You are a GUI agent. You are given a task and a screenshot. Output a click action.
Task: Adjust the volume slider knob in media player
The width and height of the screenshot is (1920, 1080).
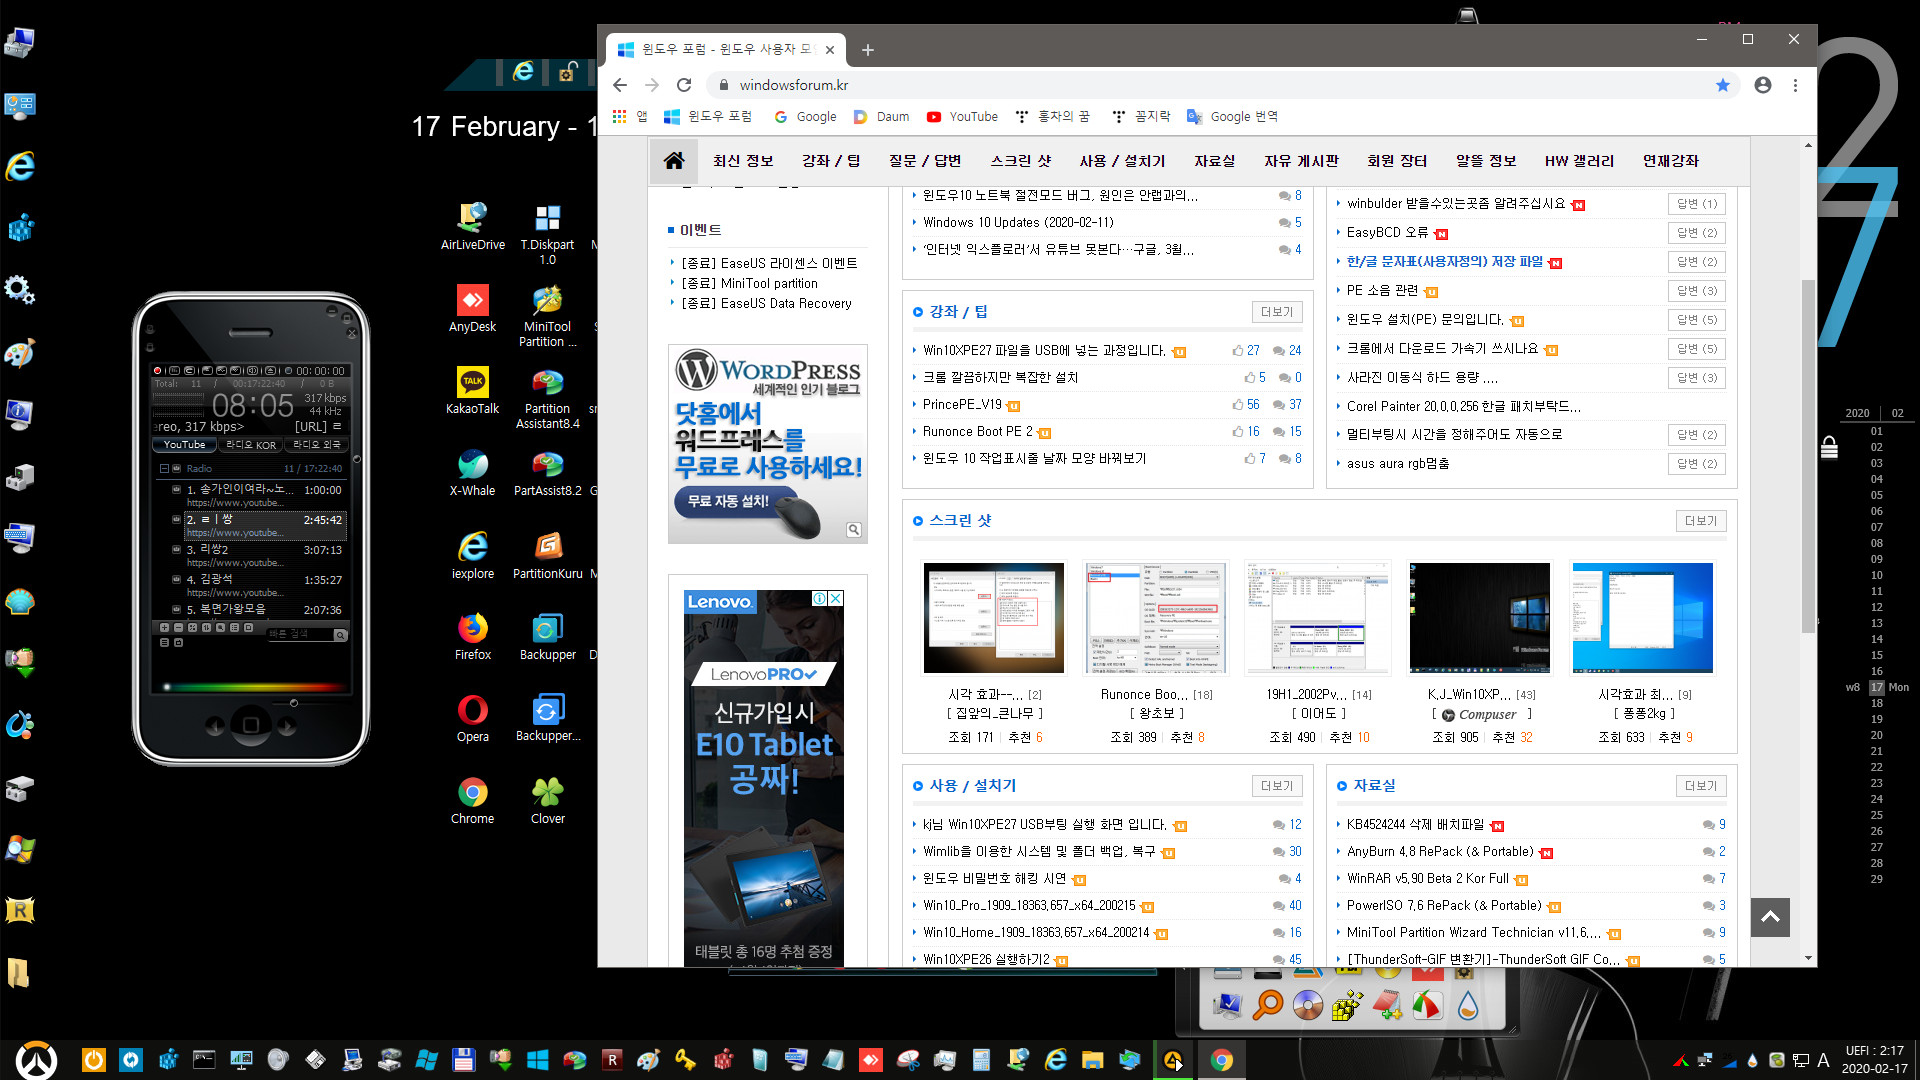click(x=293, y=703)
